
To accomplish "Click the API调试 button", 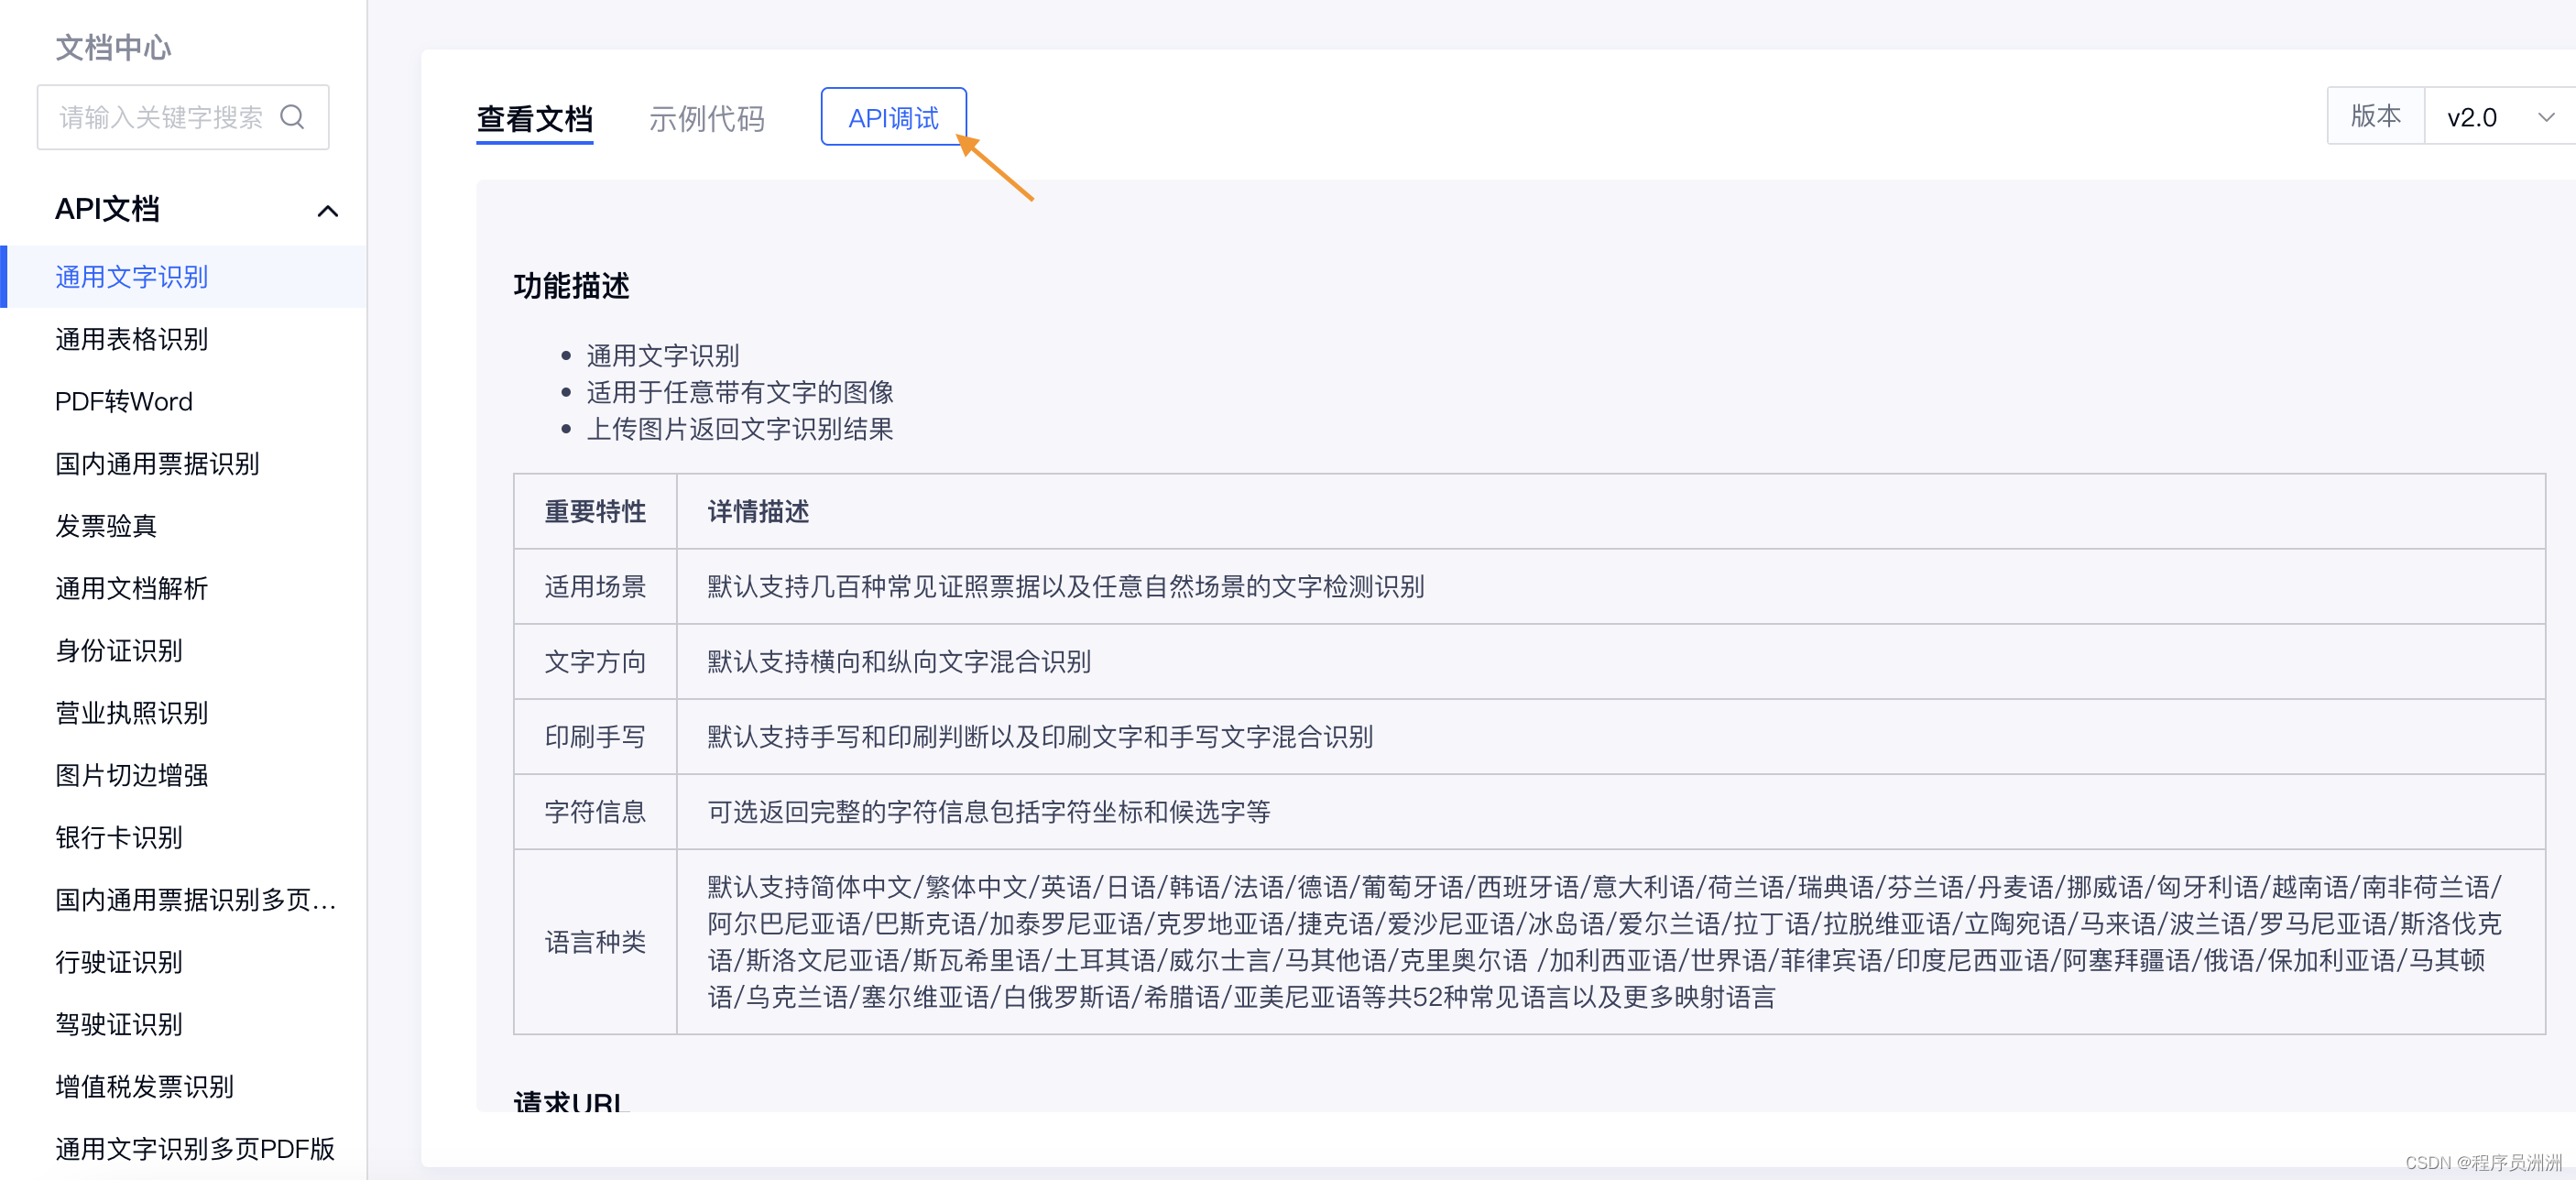I will click(892, 118).
